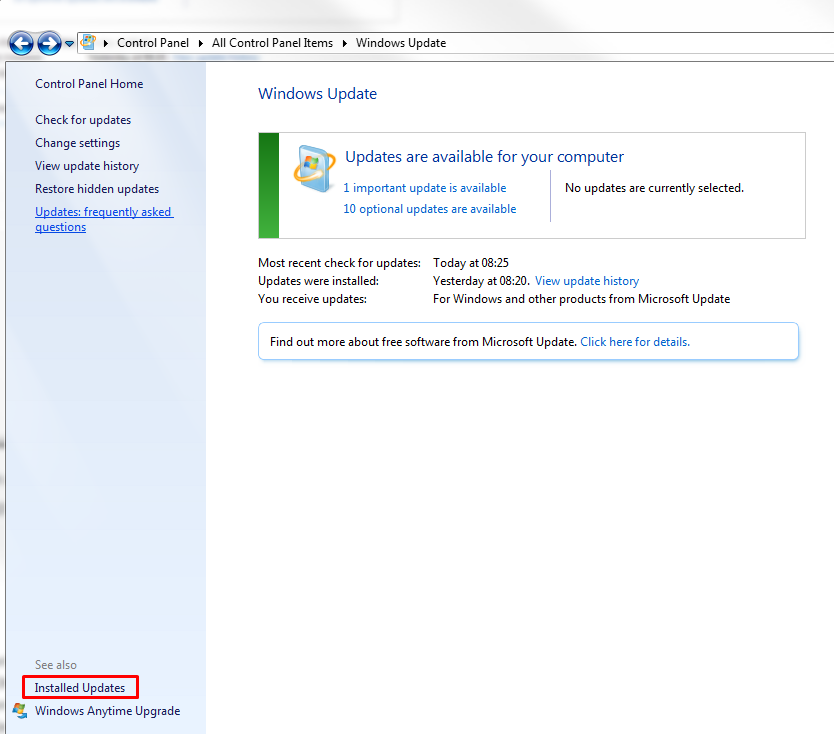
Task: Click the Yesterday at 08:20 install time
Action: coord(481,281)
